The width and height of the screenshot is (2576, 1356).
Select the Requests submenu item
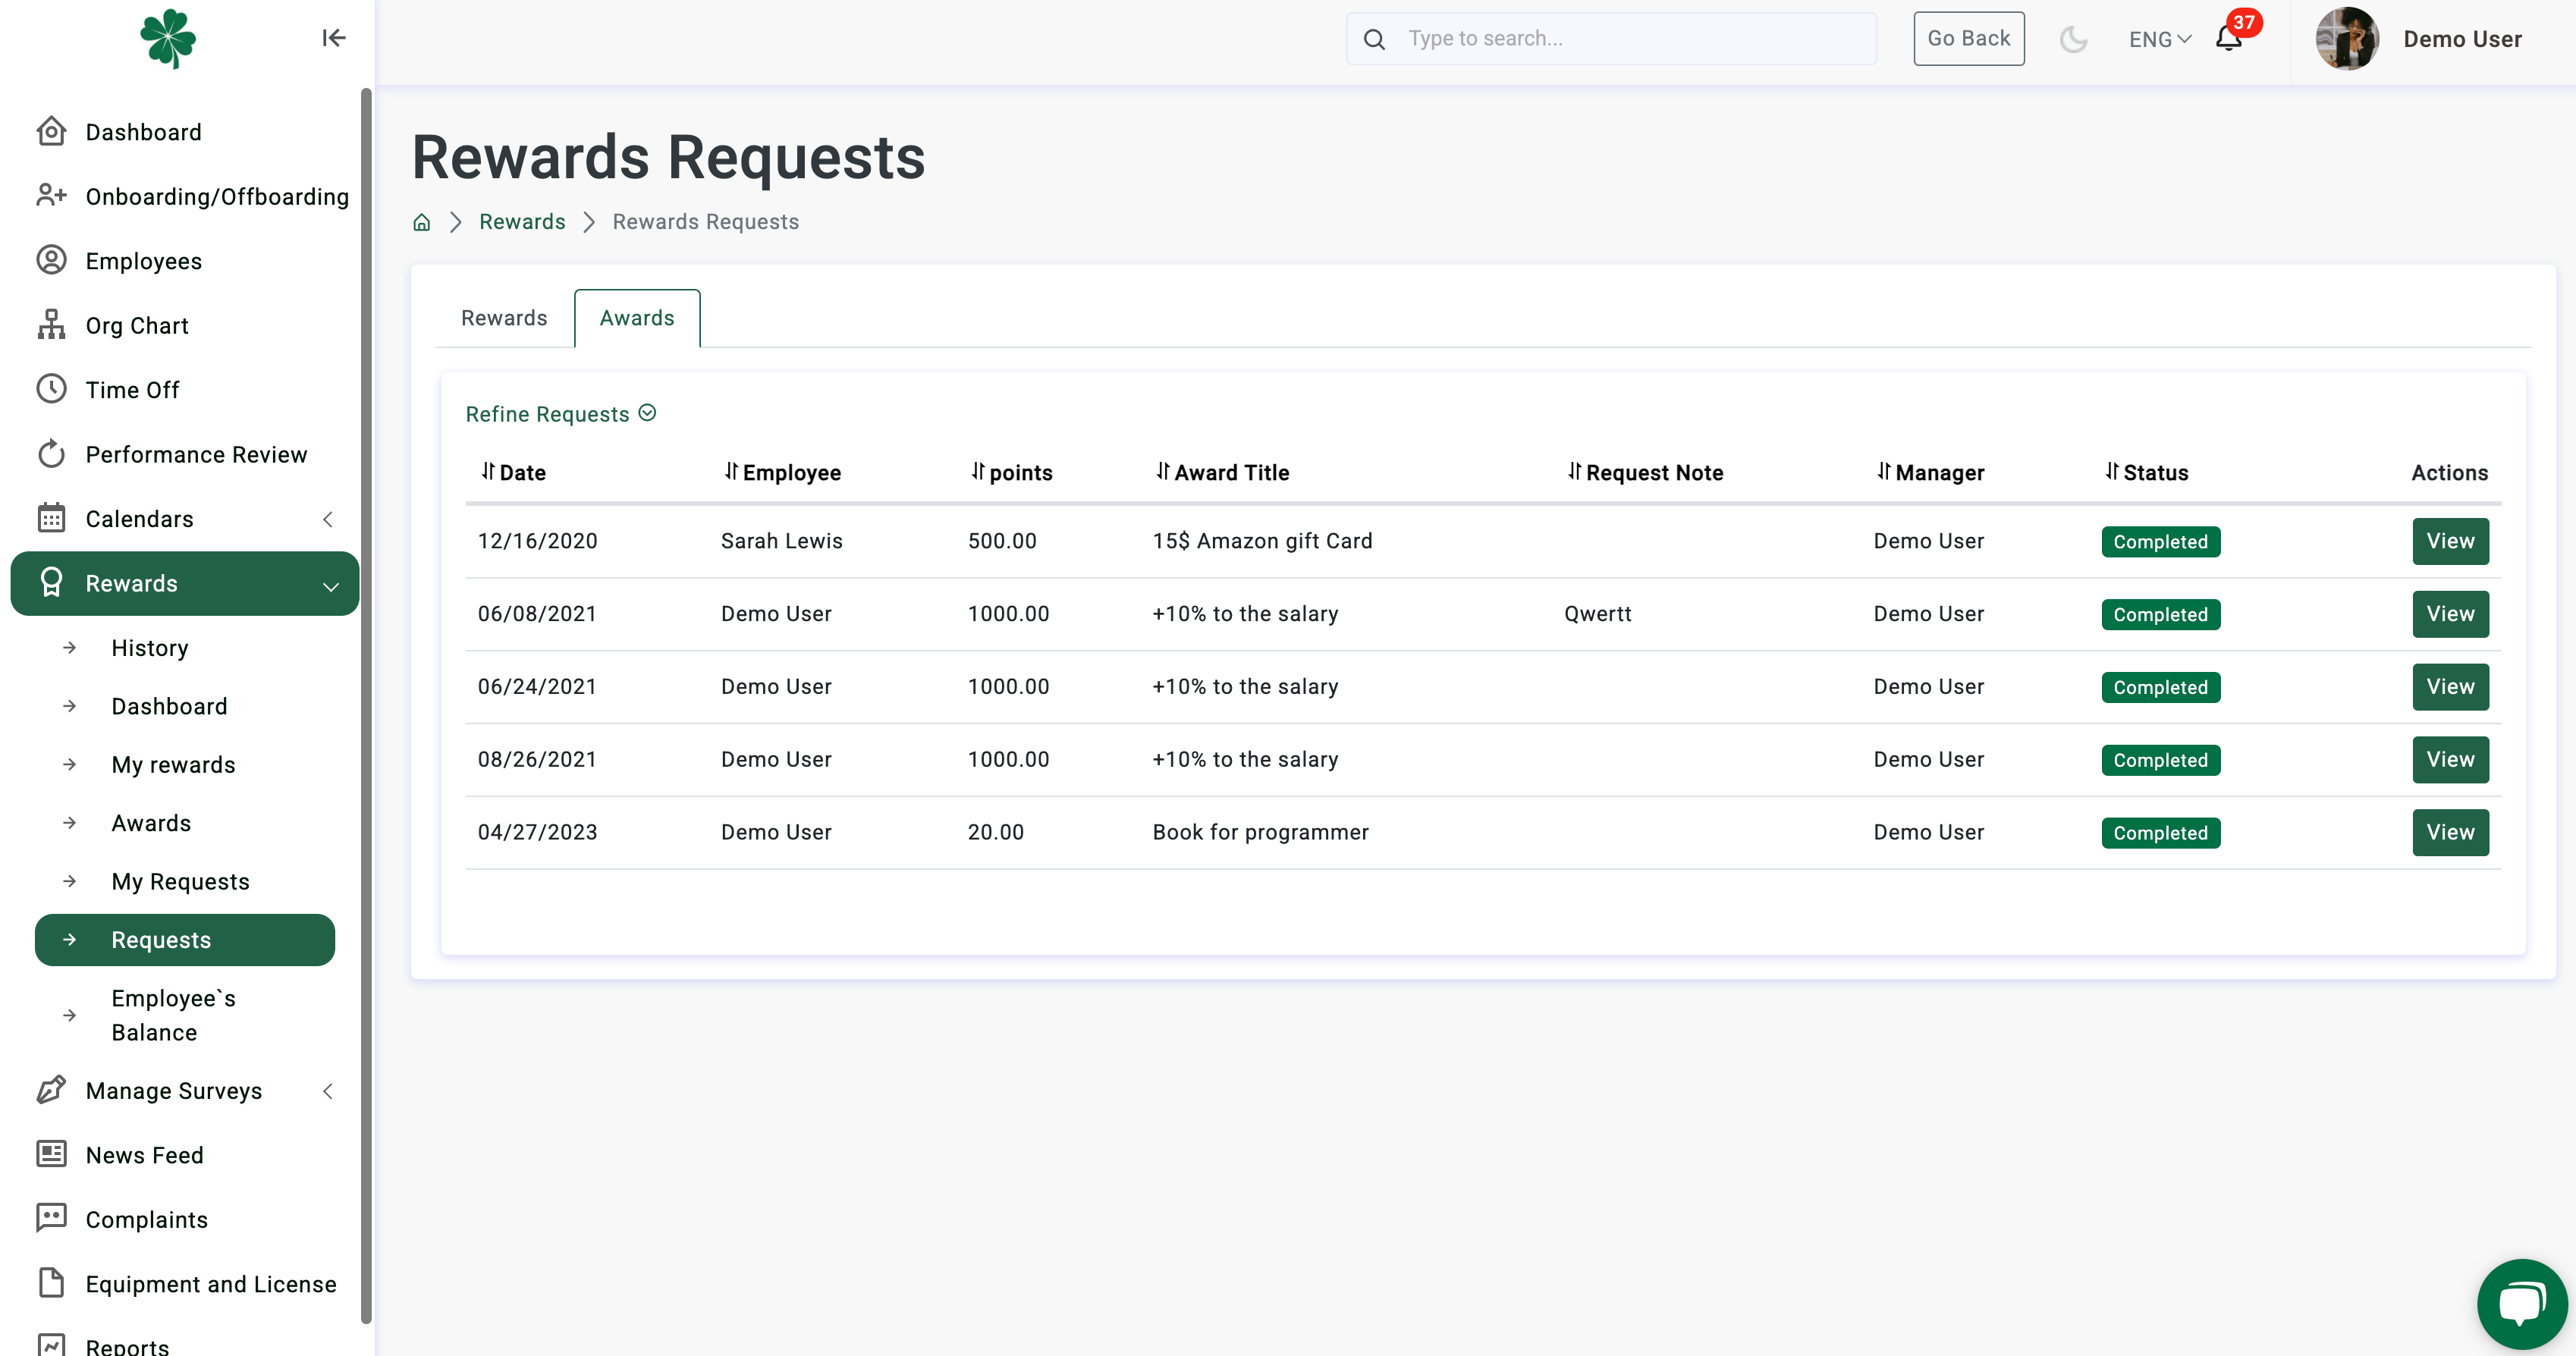tap(185, 940)
